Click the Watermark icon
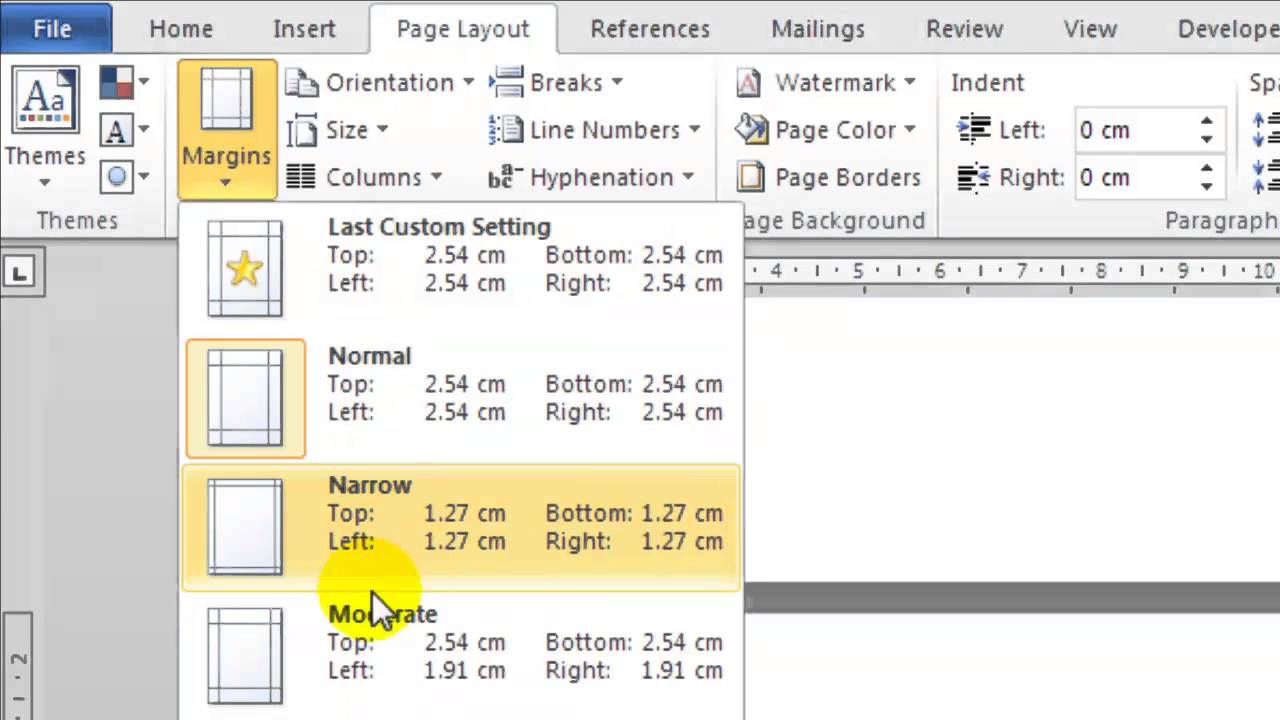1280x720 pixels. 749,83
